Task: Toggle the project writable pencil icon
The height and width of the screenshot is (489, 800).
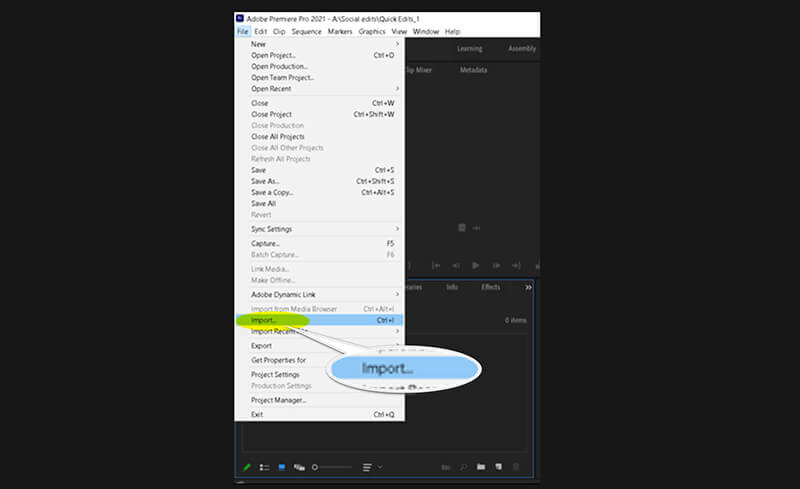Action: [x=247, y=467]
